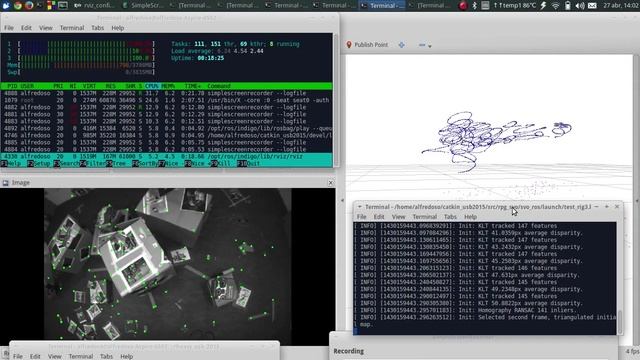This screenshot has height=360, width=640.
Task: Sort htop by the Command column header
Action: coord(219,86)
